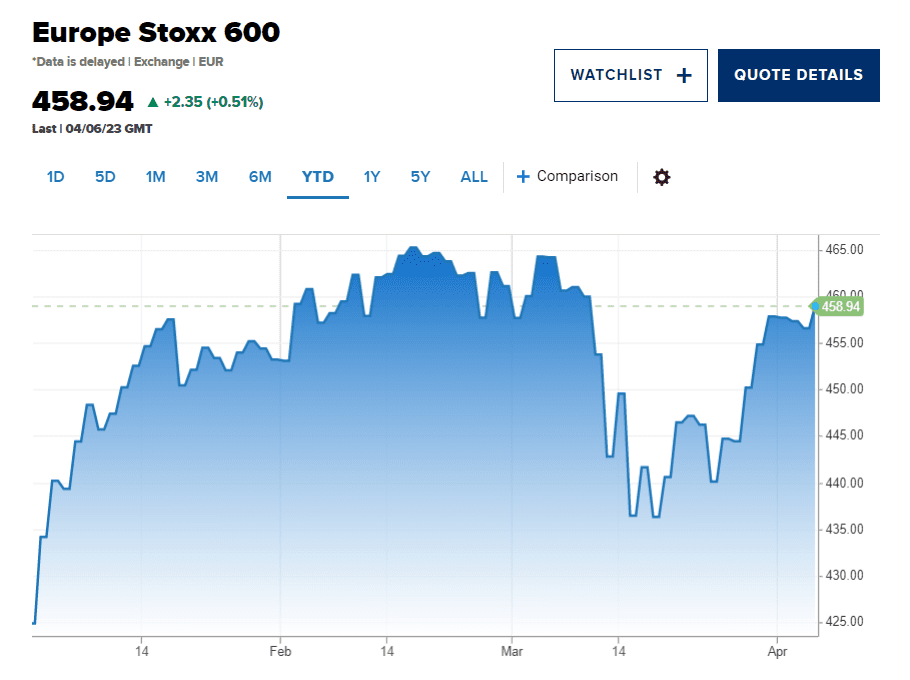The image size is (910, 680).
Task: Click the plus icon in Watchlist button
Action: [x=684, y=75]
